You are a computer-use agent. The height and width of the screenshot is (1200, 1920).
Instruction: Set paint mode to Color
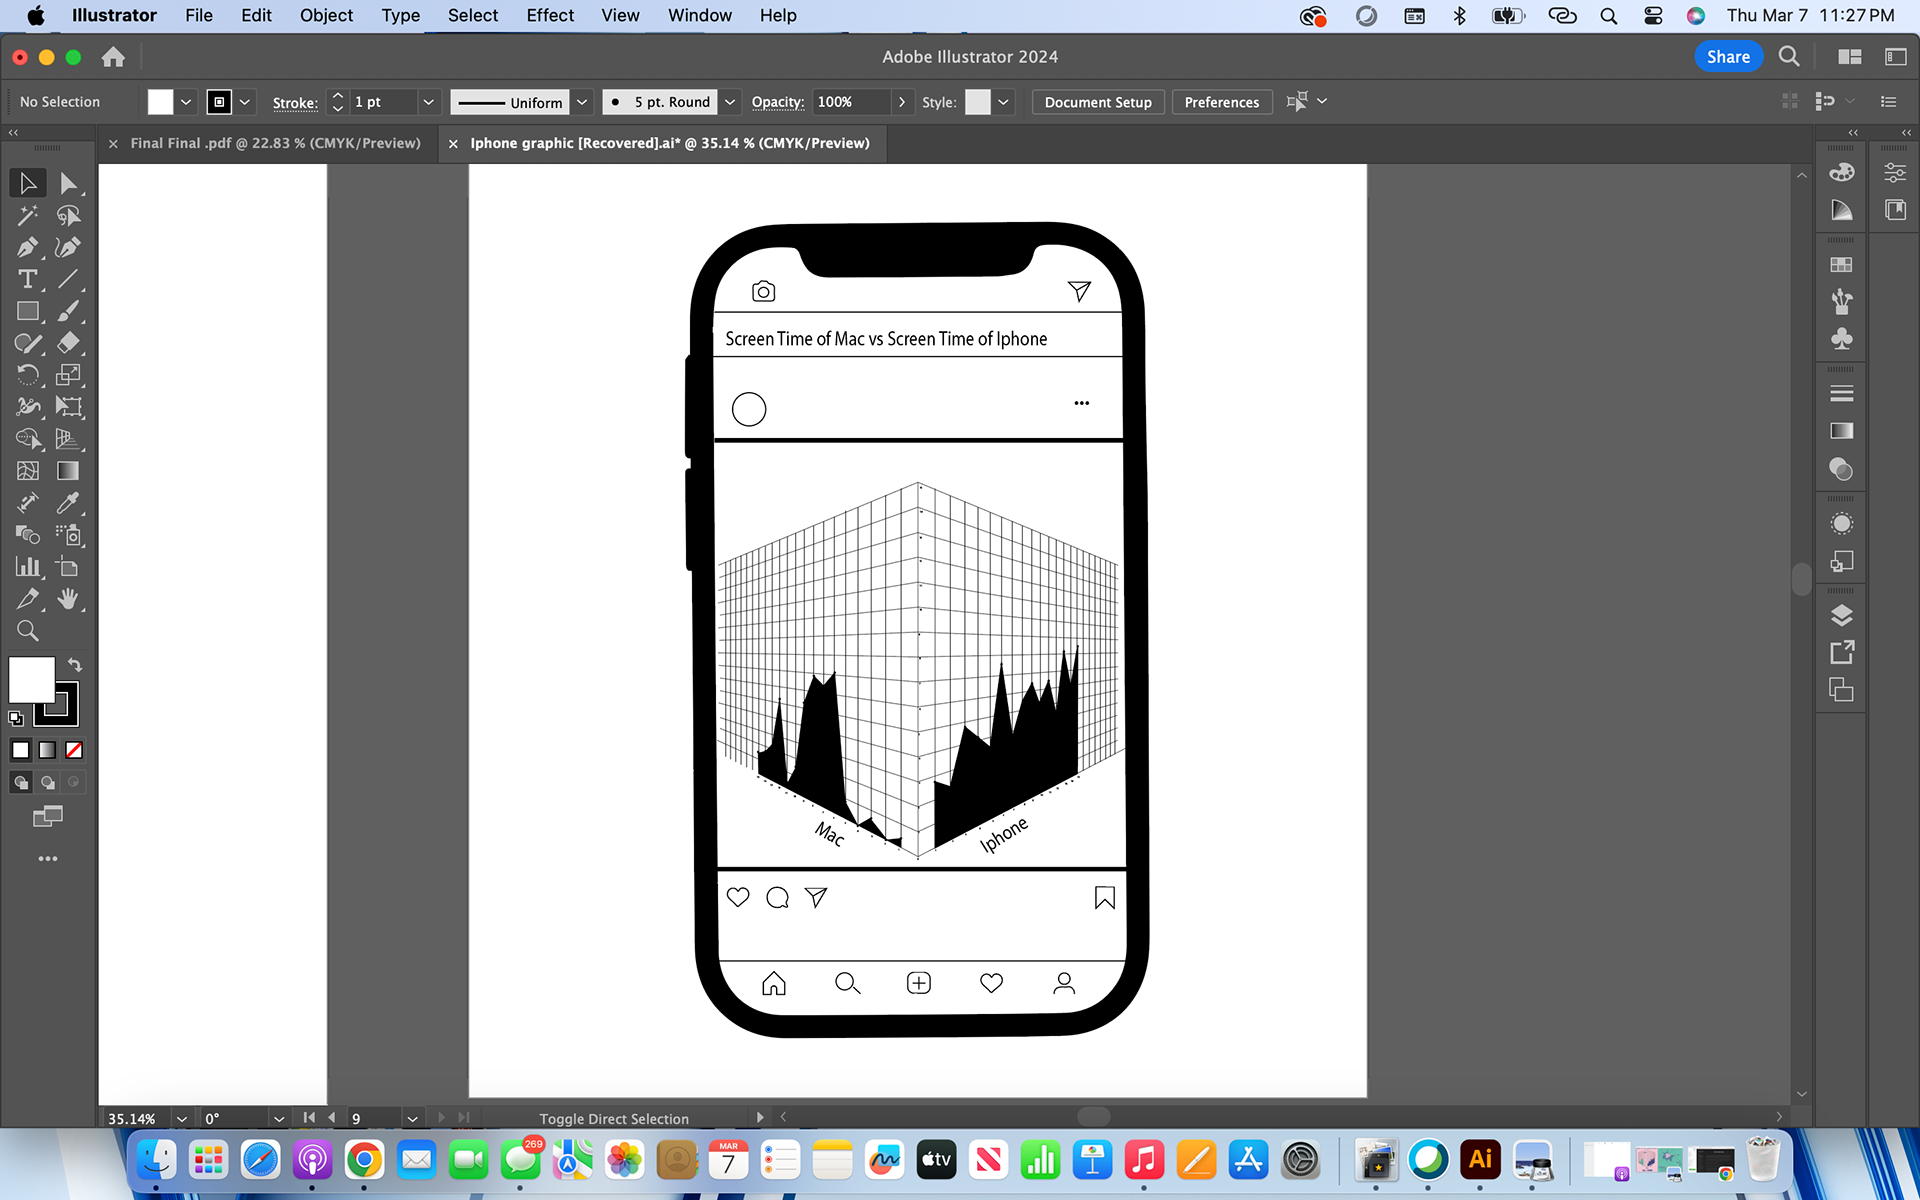[x=21, y=750]
